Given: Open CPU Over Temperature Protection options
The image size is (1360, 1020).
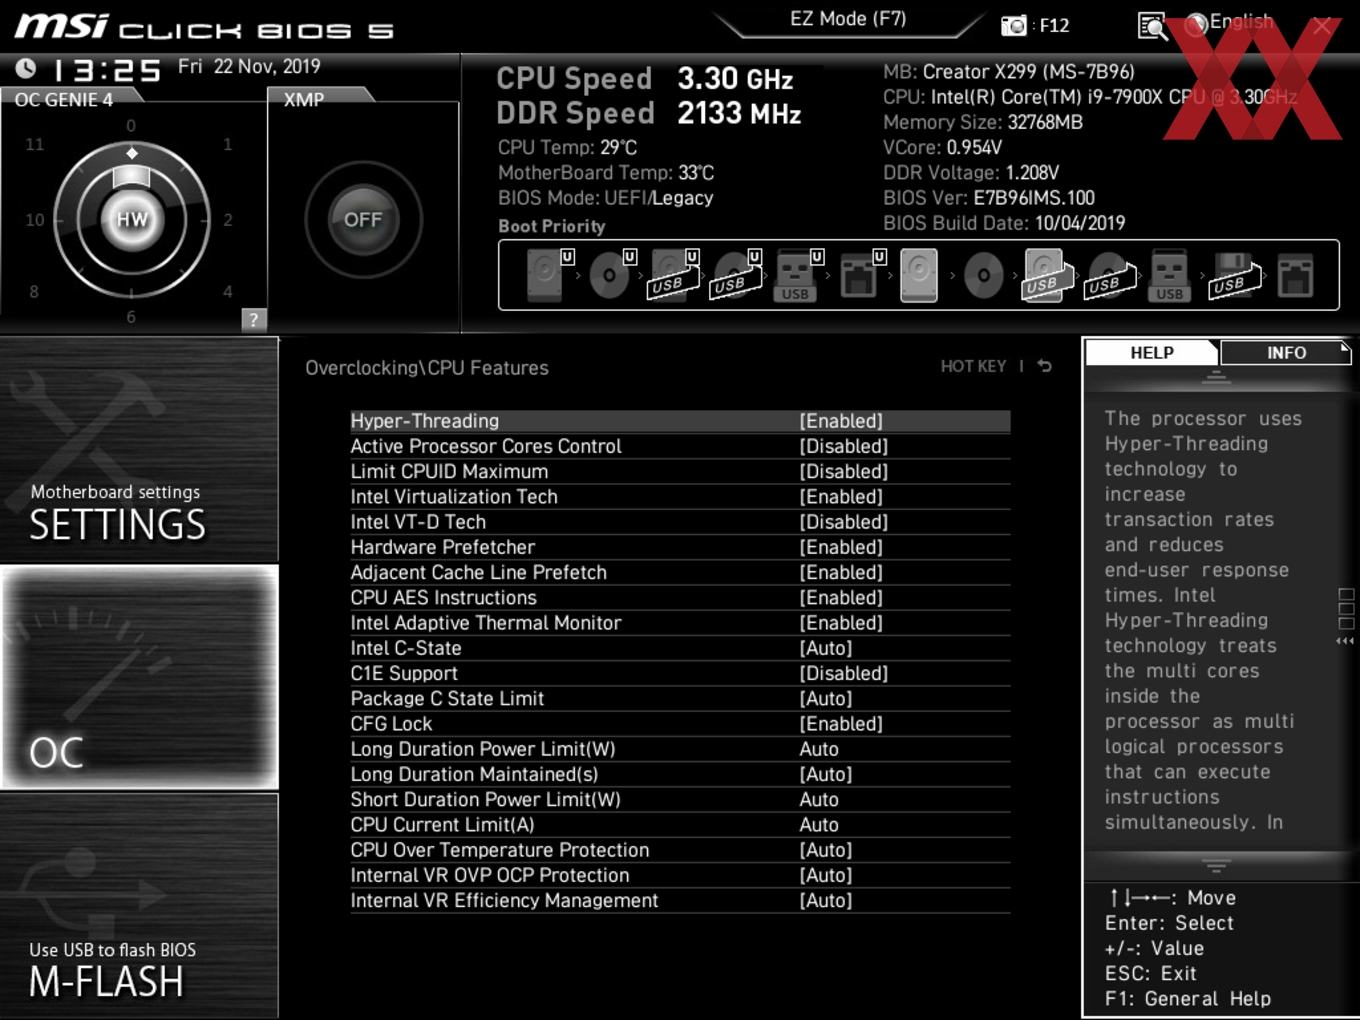Looking at the screenshot, I should [x=680, y=850].
